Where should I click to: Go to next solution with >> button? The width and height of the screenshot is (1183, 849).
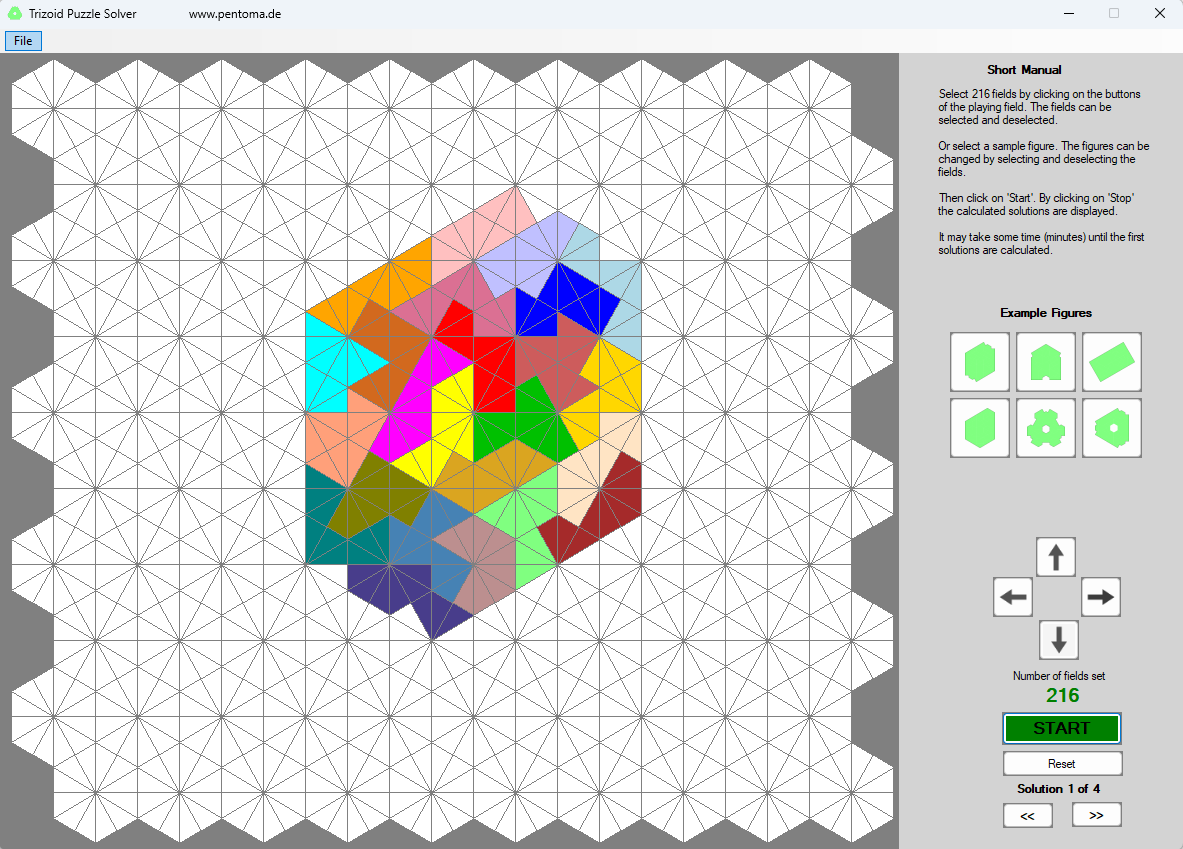(1096, 815)
